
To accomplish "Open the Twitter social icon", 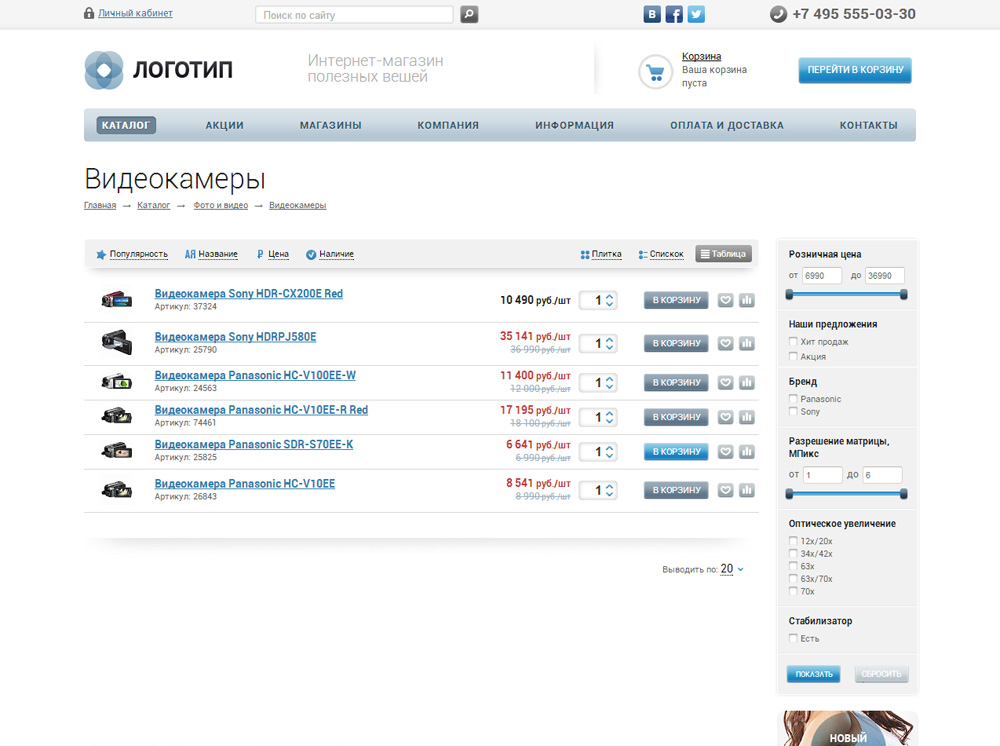I will click(x=696, y=14).
